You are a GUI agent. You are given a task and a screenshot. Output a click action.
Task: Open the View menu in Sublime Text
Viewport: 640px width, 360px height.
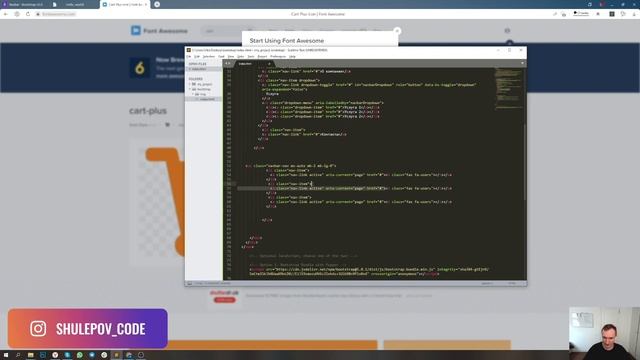(231, 56)
